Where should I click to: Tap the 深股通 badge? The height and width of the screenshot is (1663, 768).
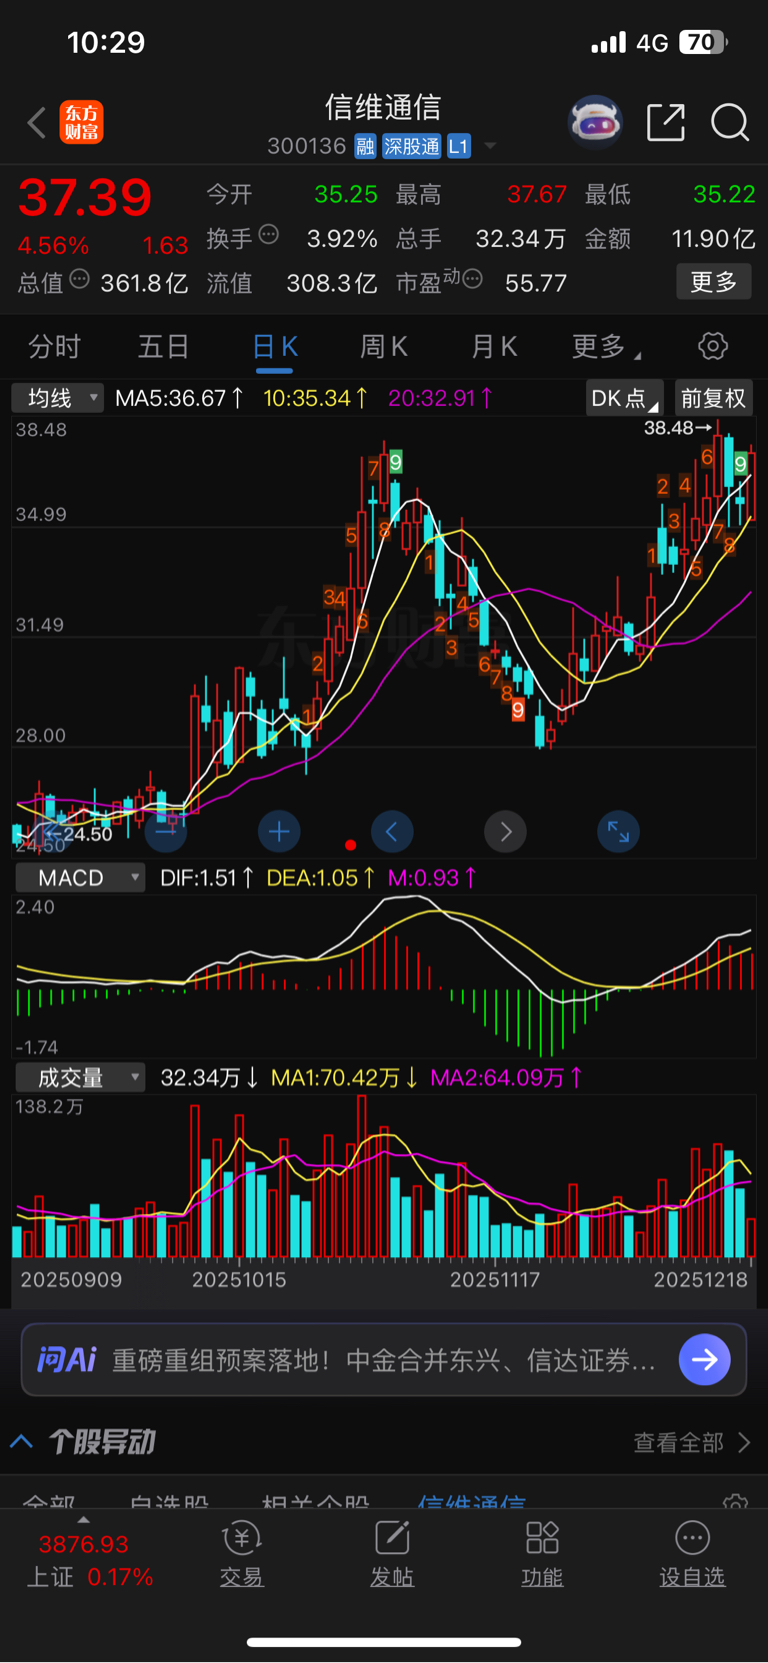[411, 147]
